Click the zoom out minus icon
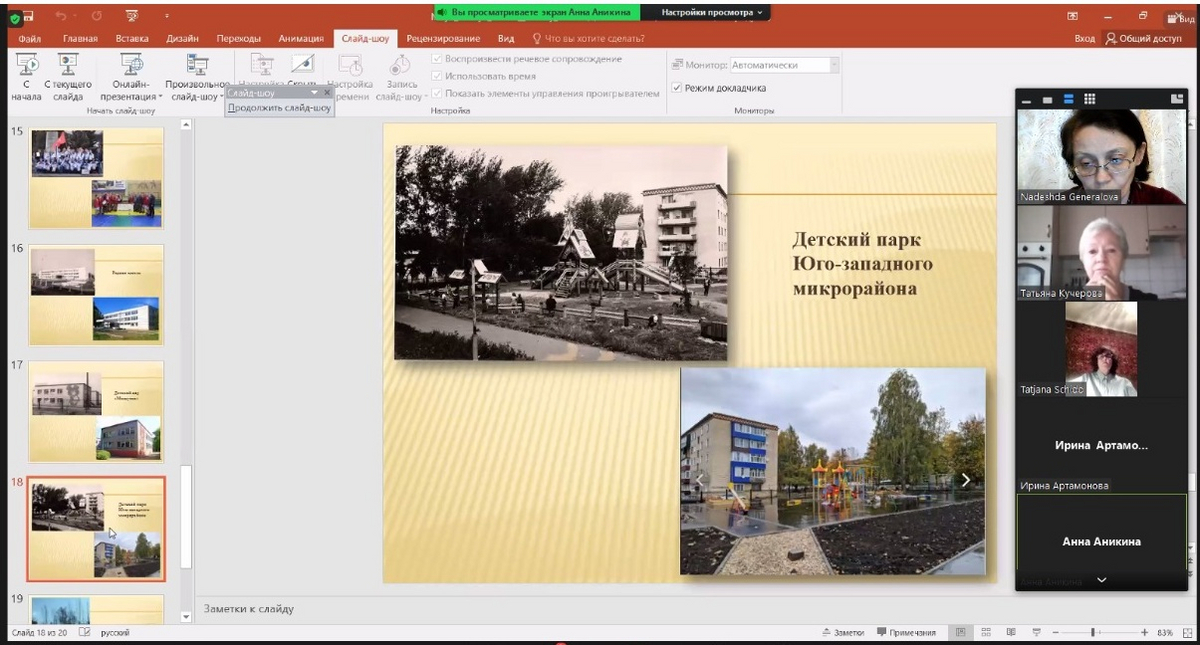Screen dimensions: 1200x645 pos(1058,632)
